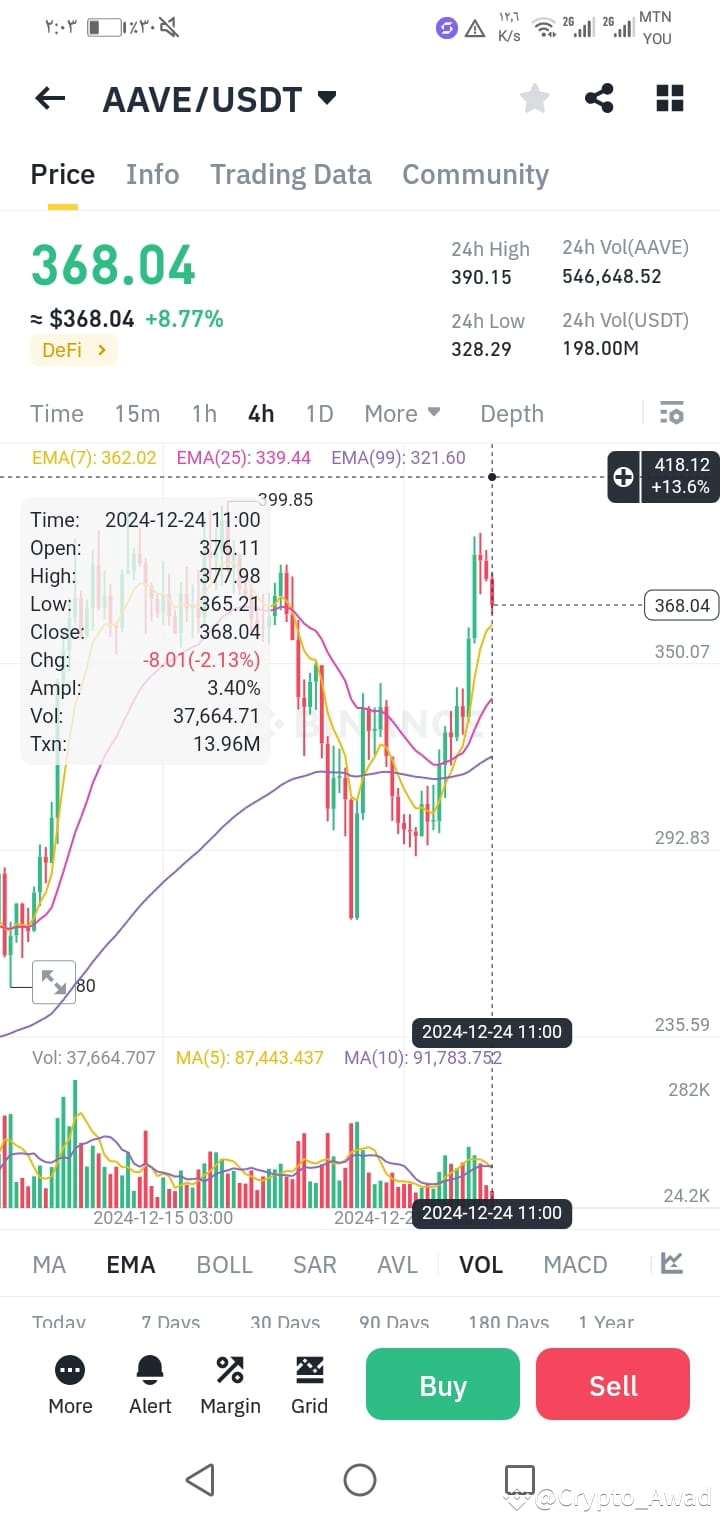Toggle the VOL indicator
Viewport: 720px width, 1520px height.
coord(481,1264)
